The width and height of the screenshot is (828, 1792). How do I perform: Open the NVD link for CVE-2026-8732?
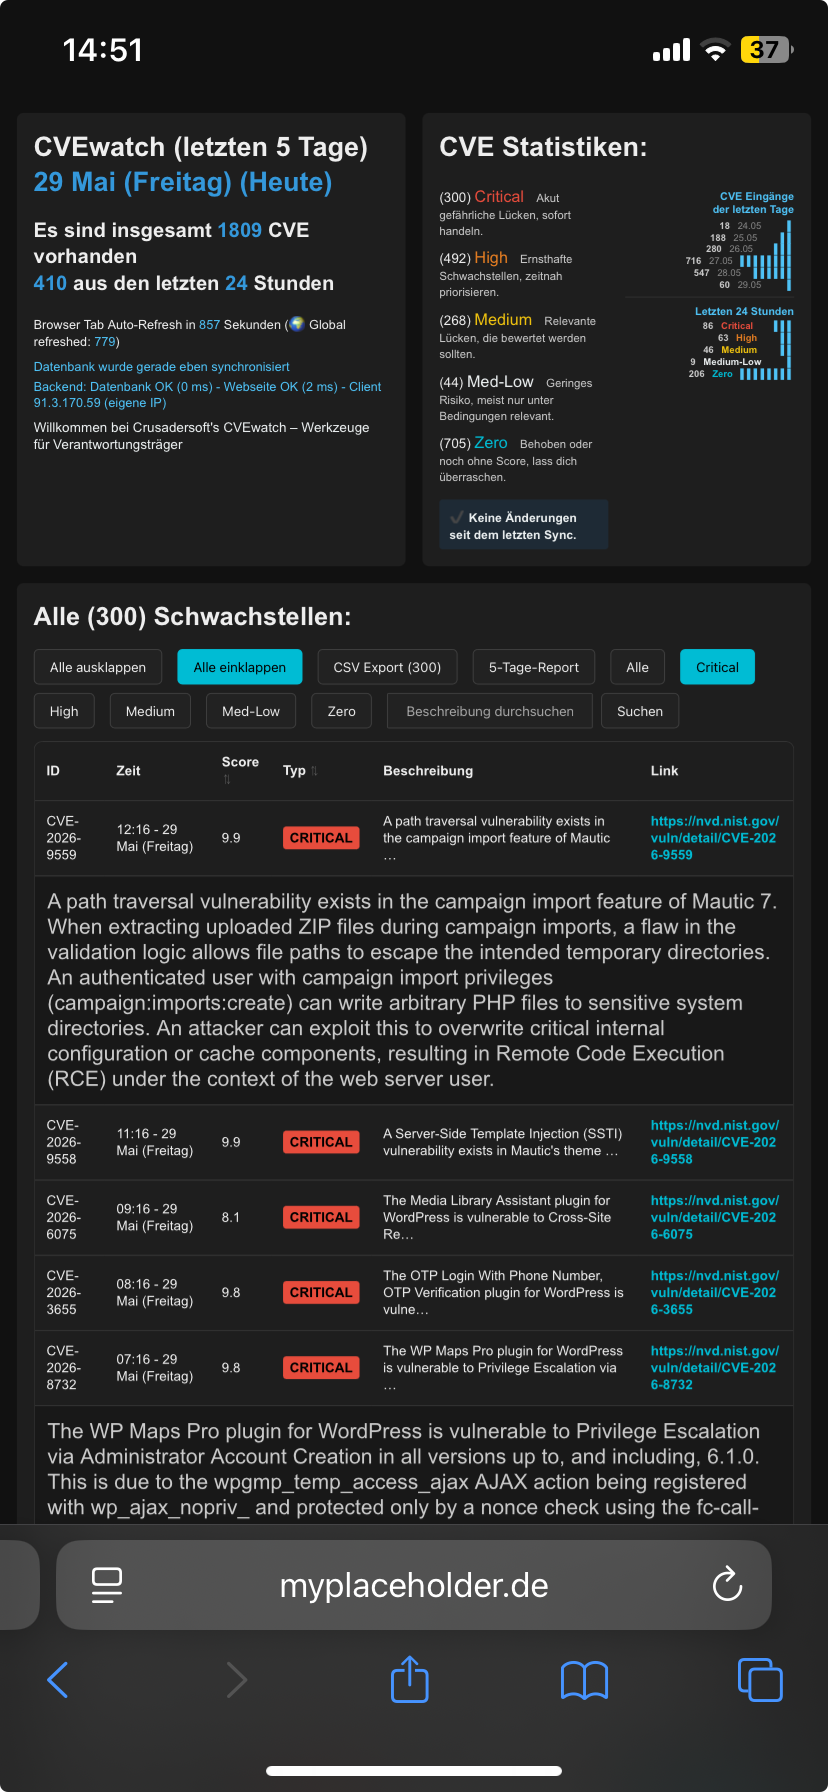[x=715, y=1367]
